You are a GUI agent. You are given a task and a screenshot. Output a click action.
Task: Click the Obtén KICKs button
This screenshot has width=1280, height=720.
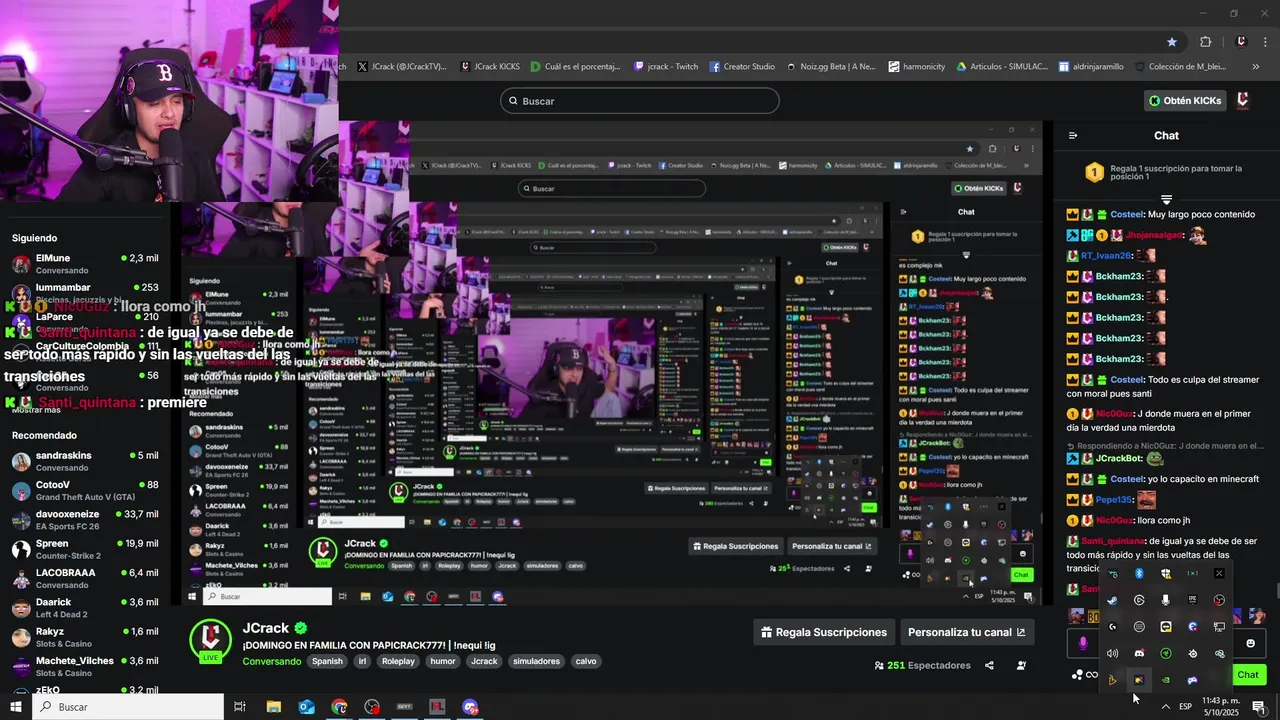click(1185, 100)
